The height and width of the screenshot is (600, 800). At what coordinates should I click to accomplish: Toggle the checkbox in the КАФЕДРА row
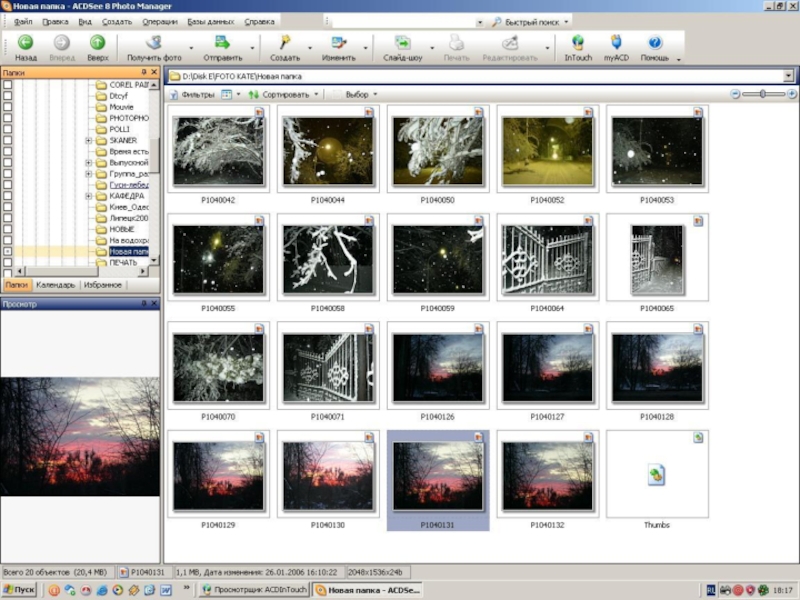click(x=8, y=196)
